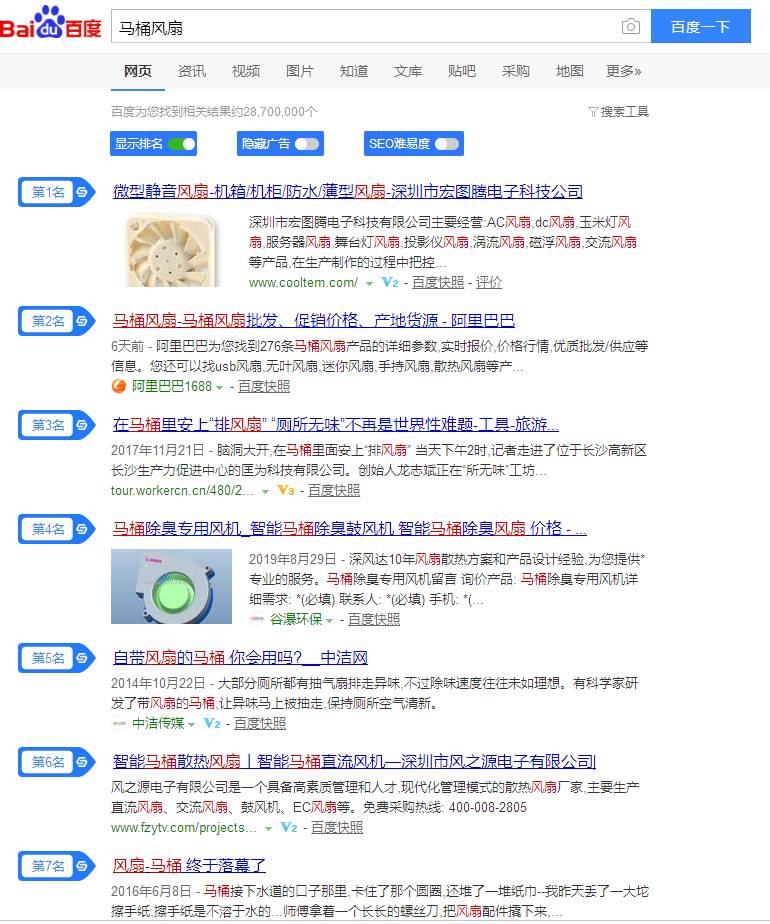This screenshot has width=770, height=924.
Task: Click www.cooltem.com/ URL link
Action: coord(303,282)
